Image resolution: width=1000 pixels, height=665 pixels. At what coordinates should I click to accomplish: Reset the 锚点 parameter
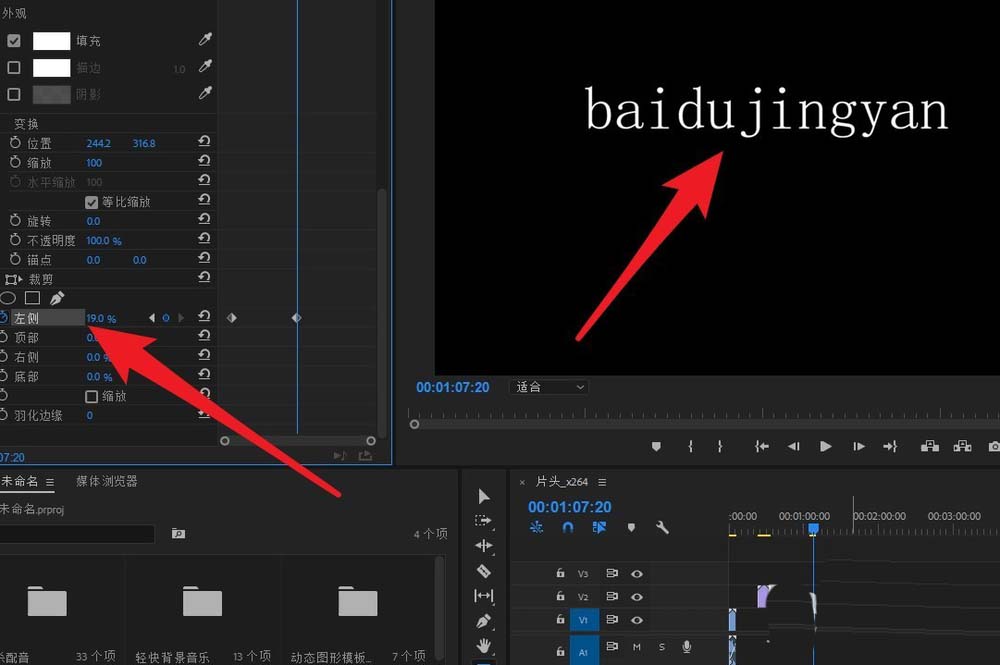(x=204, y=258)
